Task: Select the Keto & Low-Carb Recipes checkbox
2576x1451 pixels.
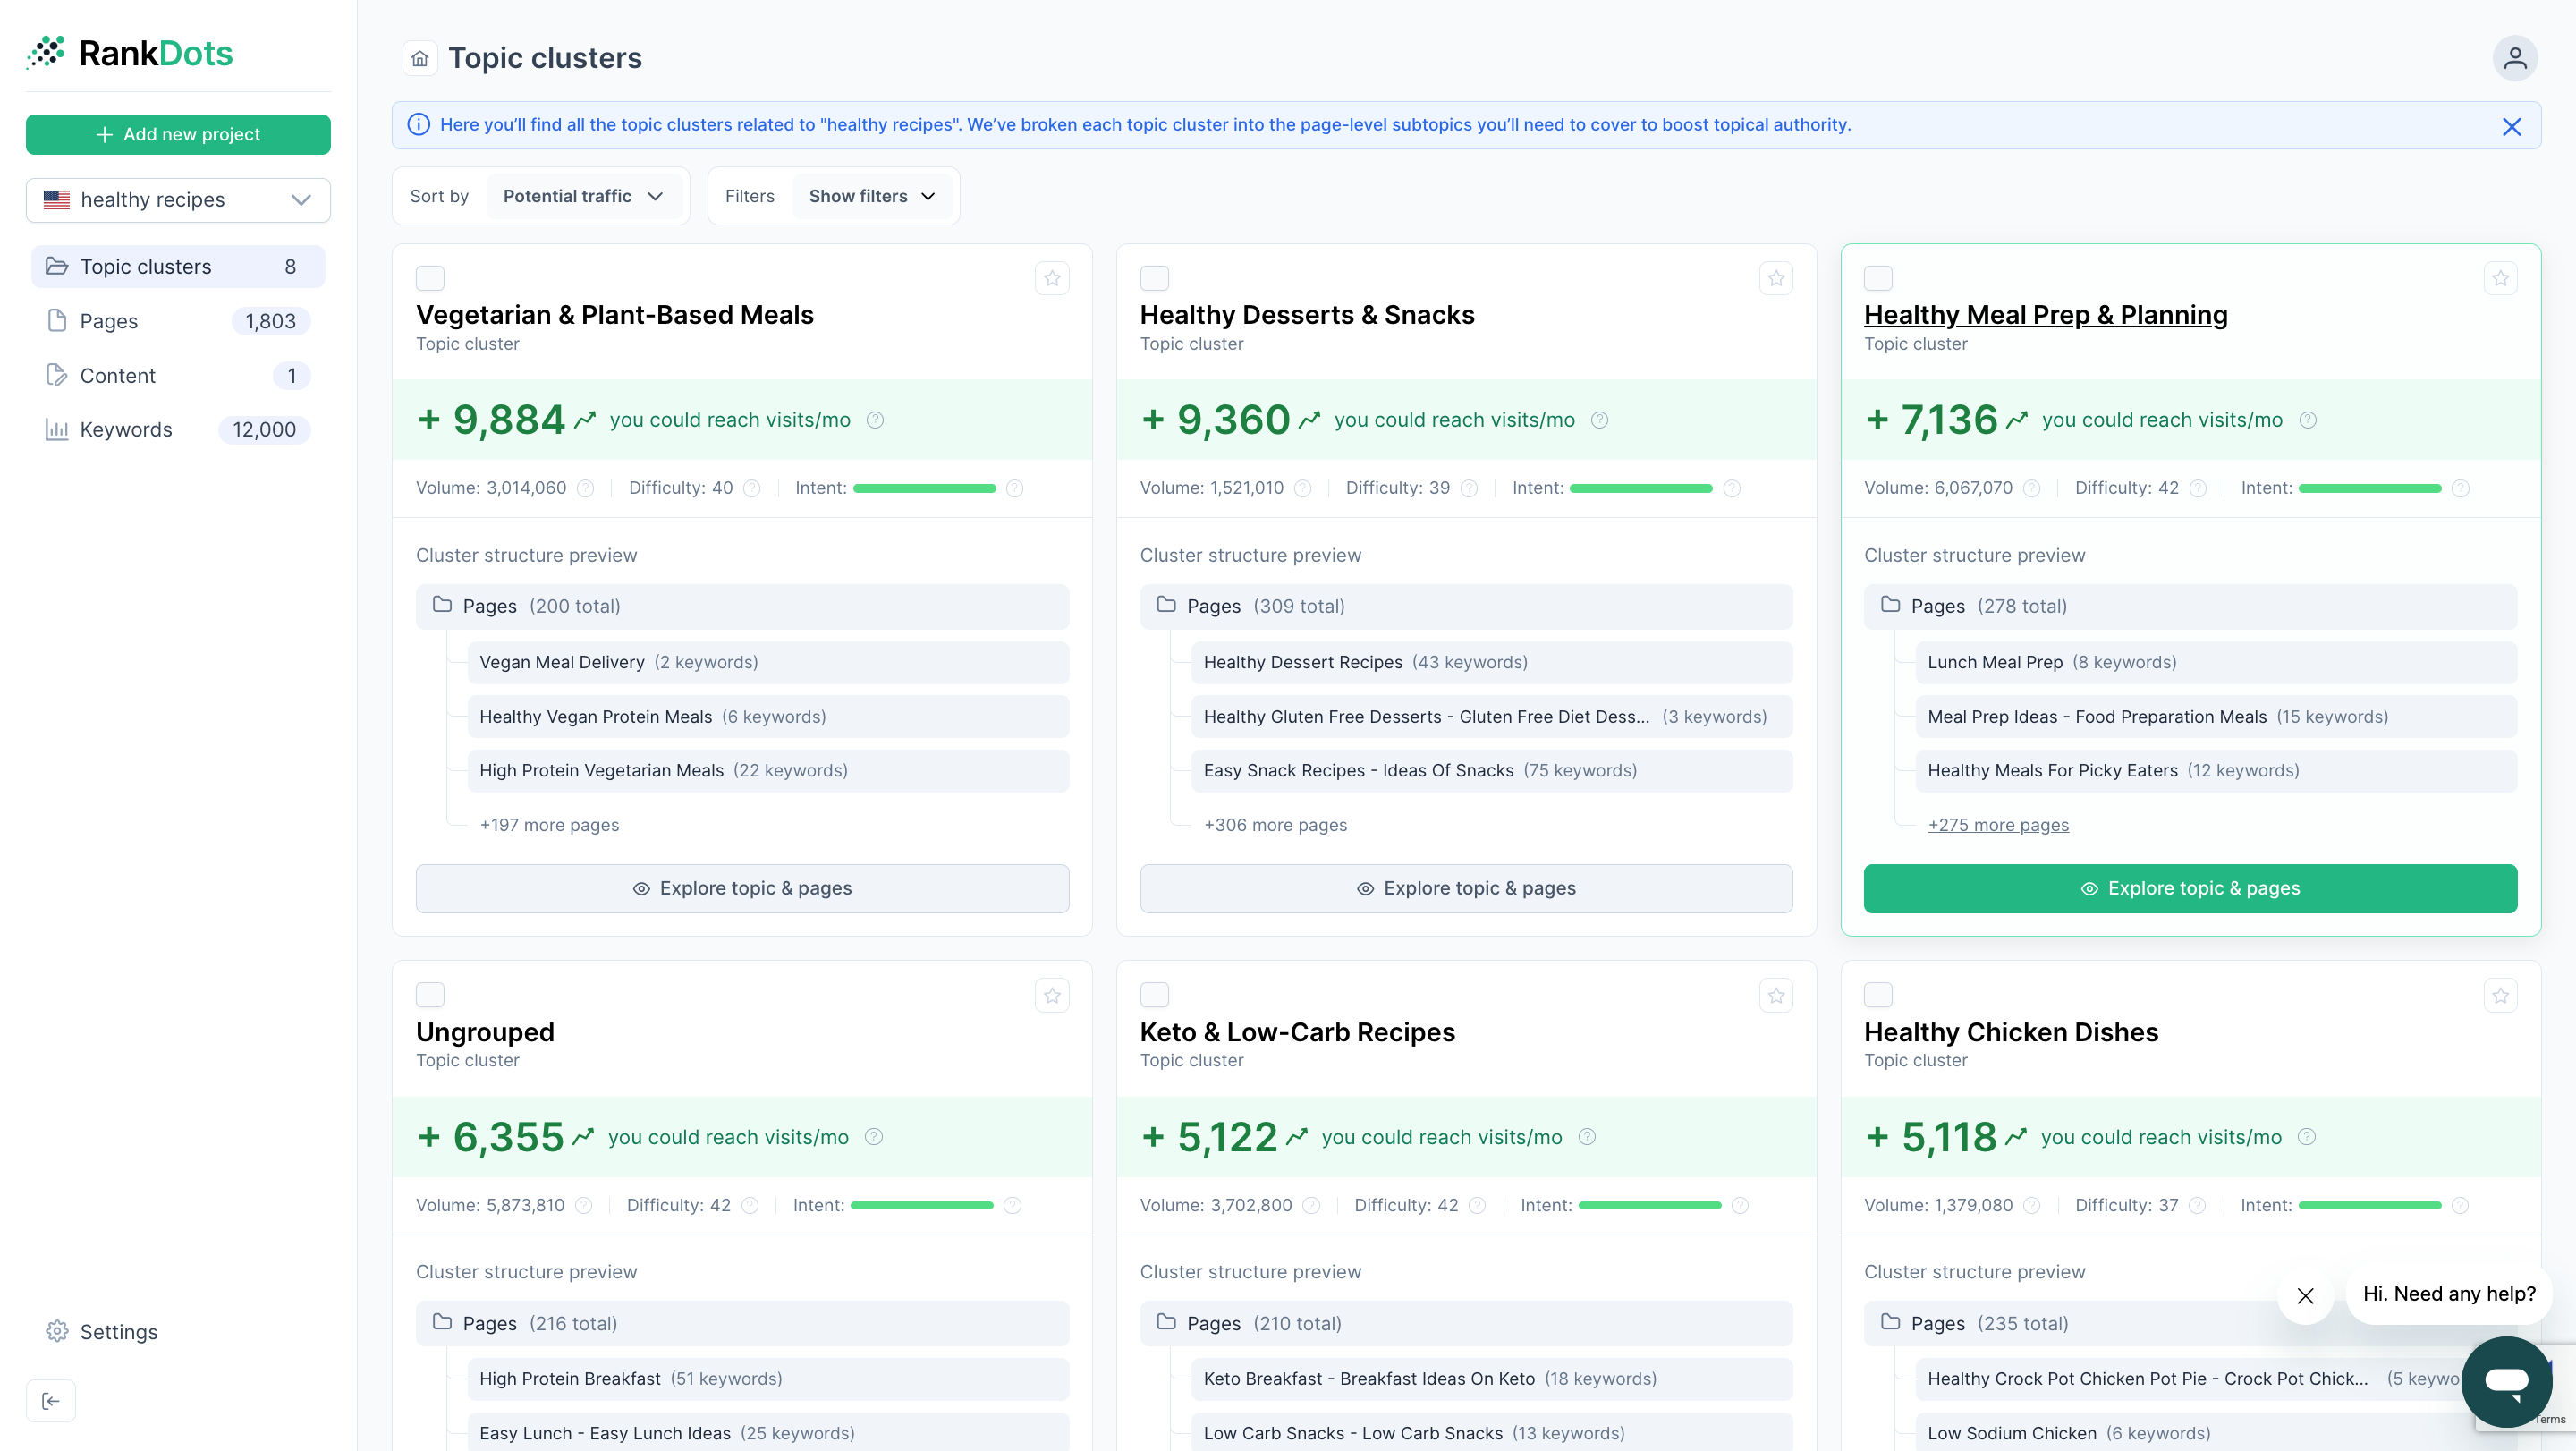Action: tap(1154, 995)
